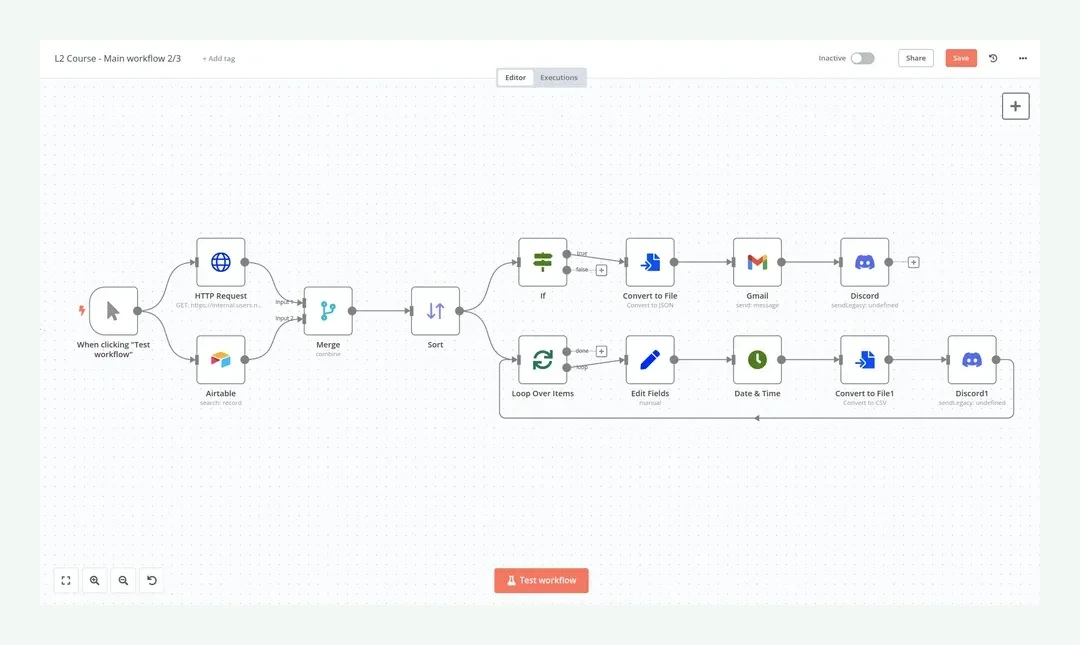1080x645 pixels.
Task: Click the Edit Fields "manual" subtitle
Action: pyautogui.click(x=650, y=402)
